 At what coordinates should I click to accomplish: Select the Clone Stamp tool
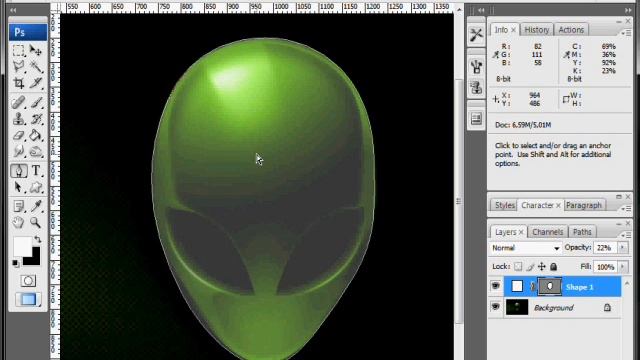coord(18,119)
